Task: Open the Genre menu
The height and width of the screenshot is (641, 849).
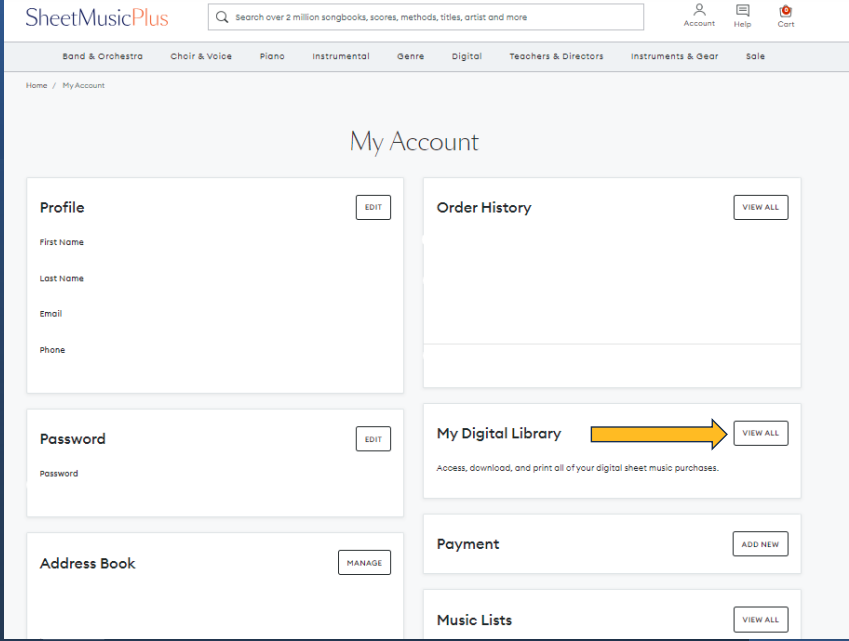Action: click(410, 57)
